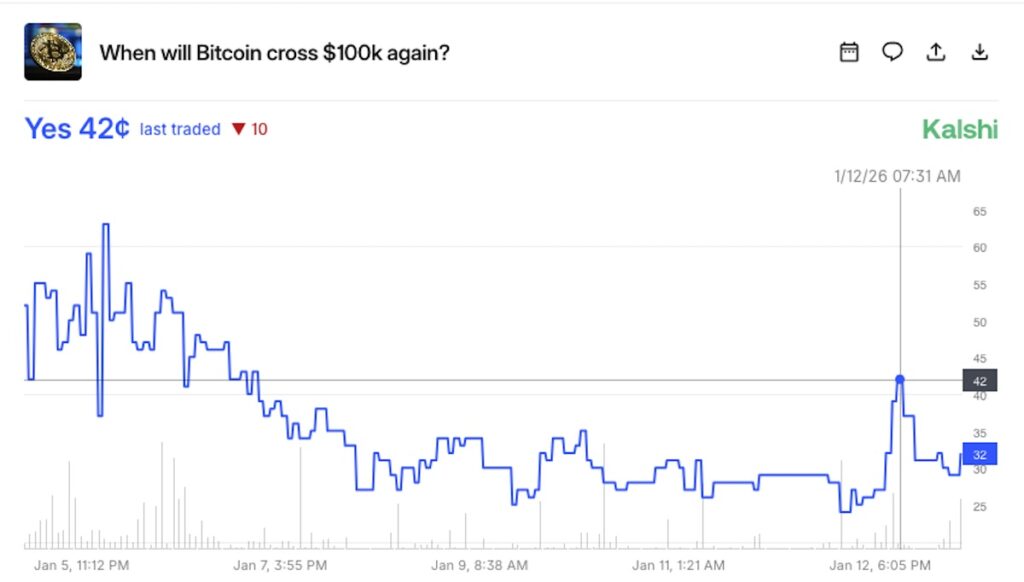Click the "Jan 12, 6:05 PM" axis label
The height and width of the screenshot is (582, 1024).
[x=879, y=565]
